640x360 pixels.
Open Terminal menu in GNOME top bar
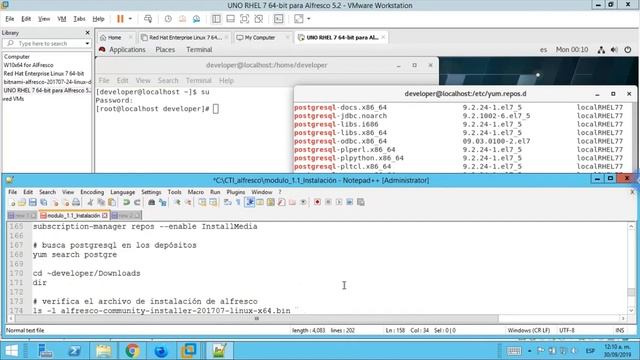[199, 50]
